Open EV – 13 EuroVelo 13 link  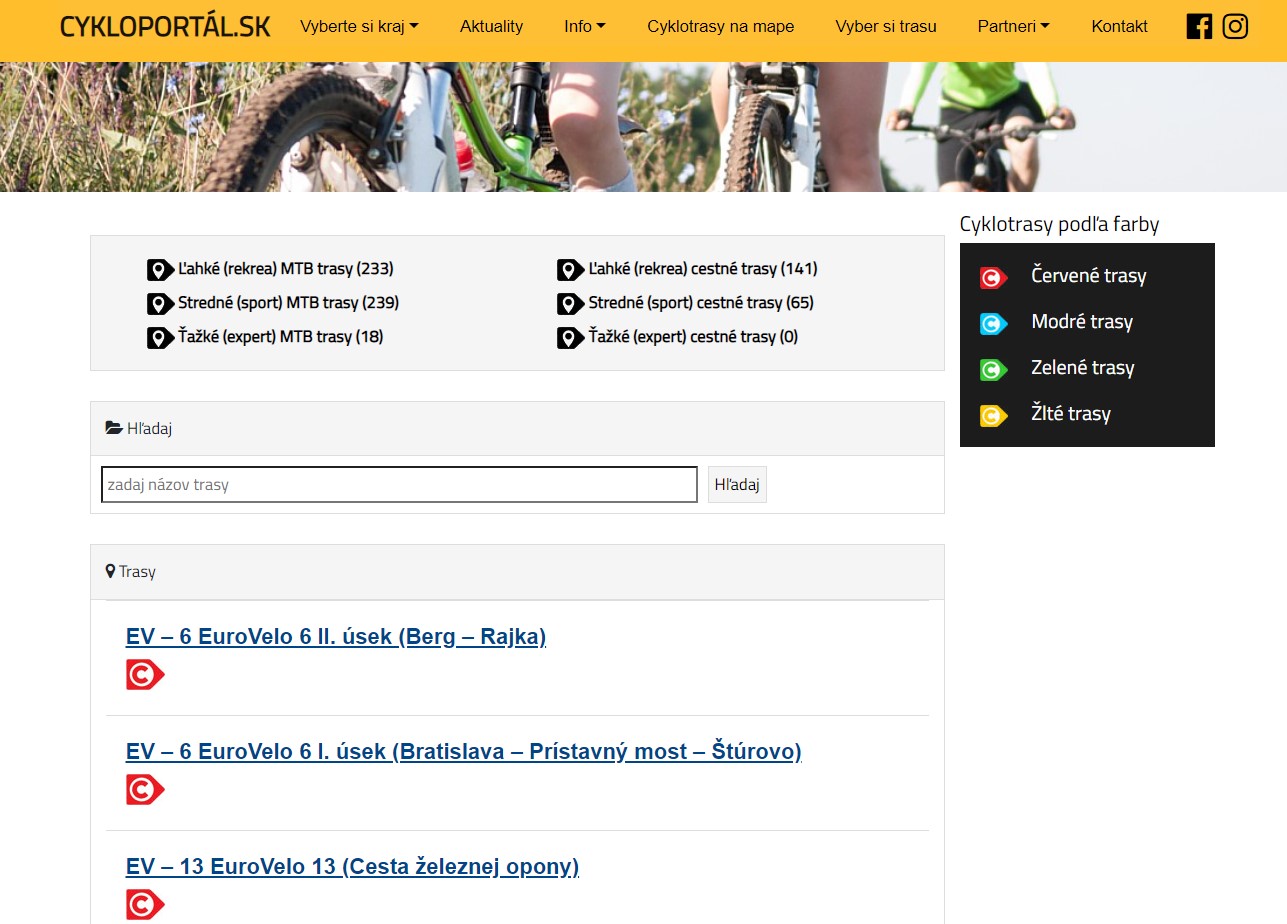353,867
